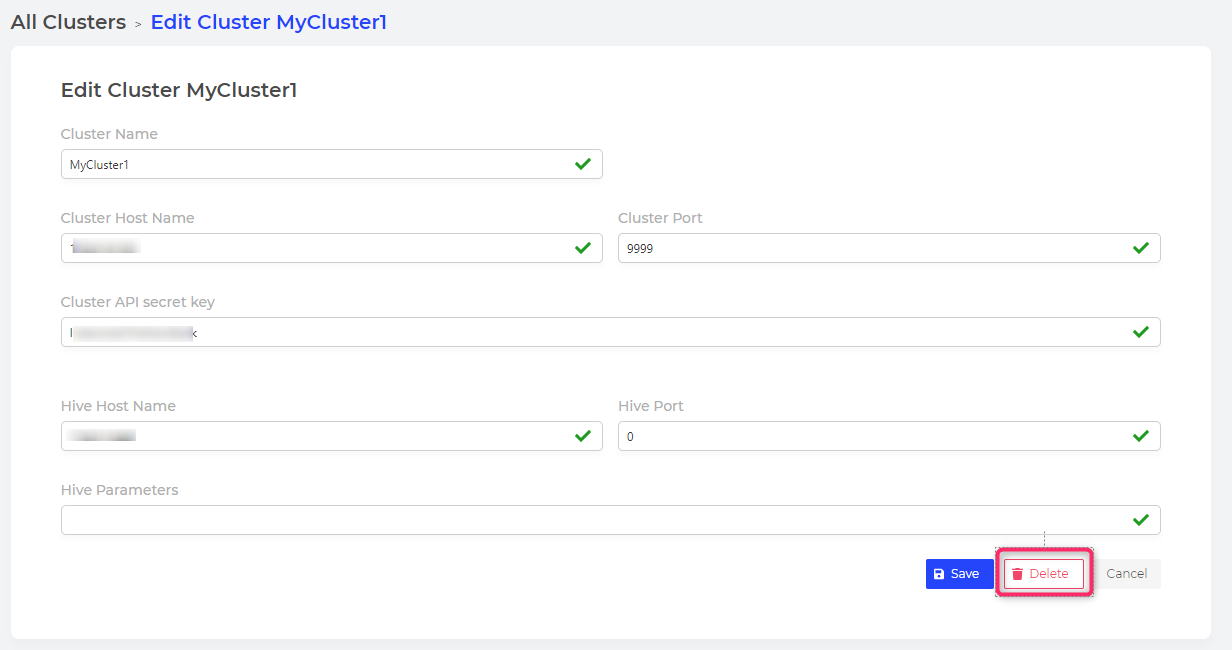This screenshot has width=1232, height=650.
Task: Select the Hive Port input showing 0
Action: click(x=889, y=436)
